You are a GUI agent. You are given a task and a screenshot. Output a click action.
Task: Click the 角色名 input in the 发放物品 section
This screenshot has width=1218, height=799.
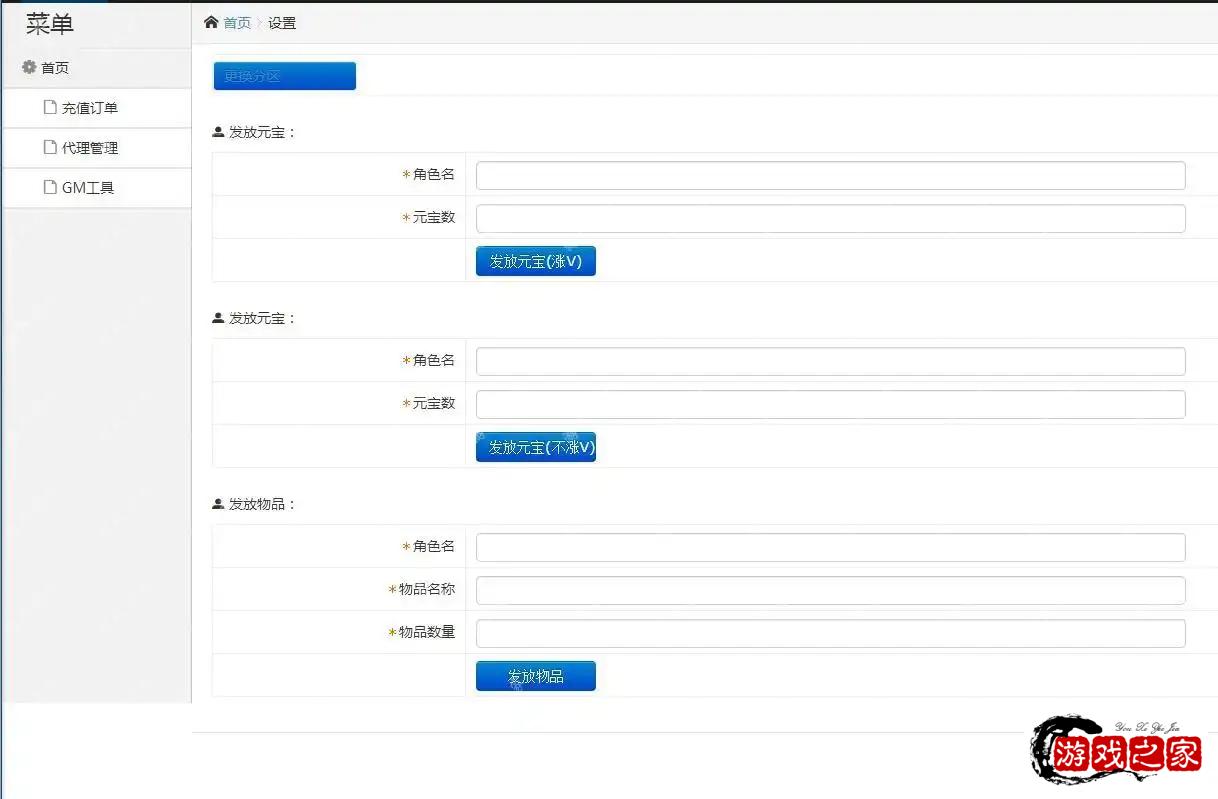click(830, 546)
